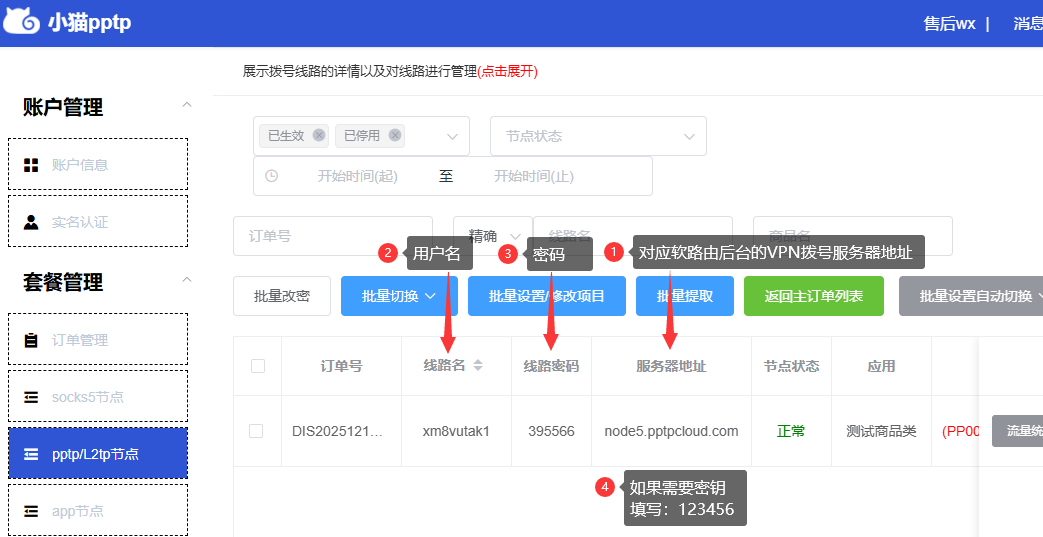Click the clock icon in date range
This screenshot has width=1043, height=537.
[272, 176]
